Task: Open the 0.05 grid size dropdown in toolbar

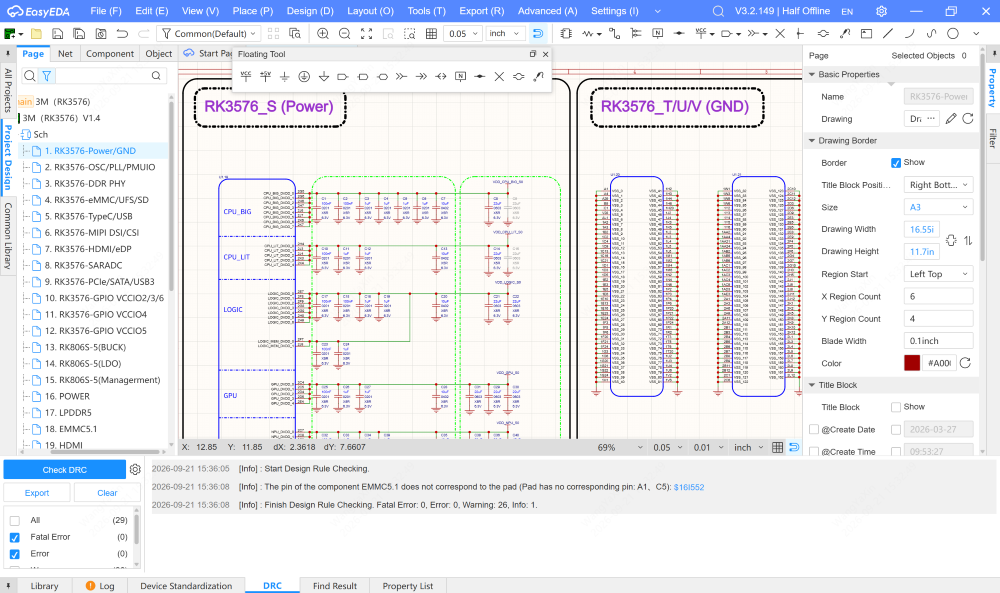Action: (463, 34)
